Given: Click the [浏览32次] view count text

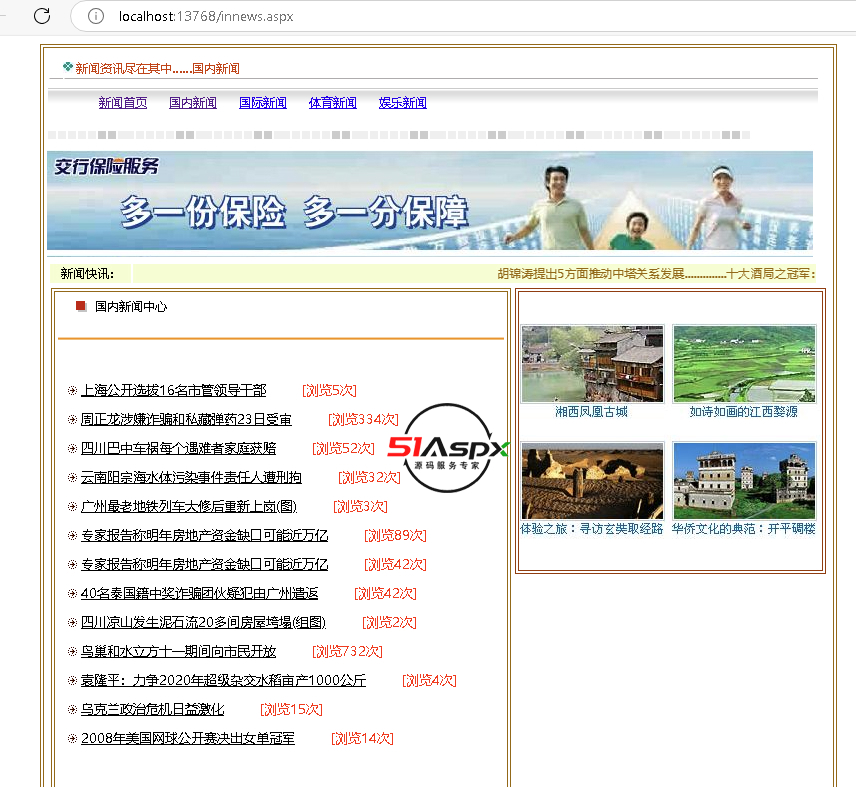Looking at the screenshot, I should coord(370,478).
